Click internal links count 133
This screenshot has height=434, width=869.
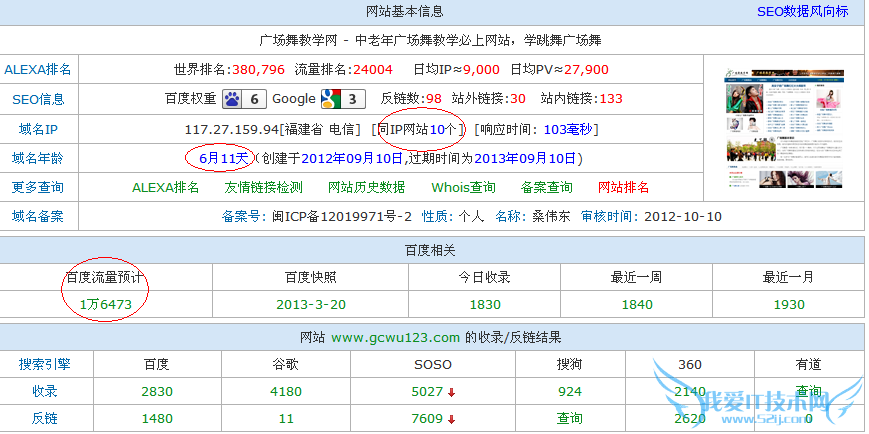(611, 99)
